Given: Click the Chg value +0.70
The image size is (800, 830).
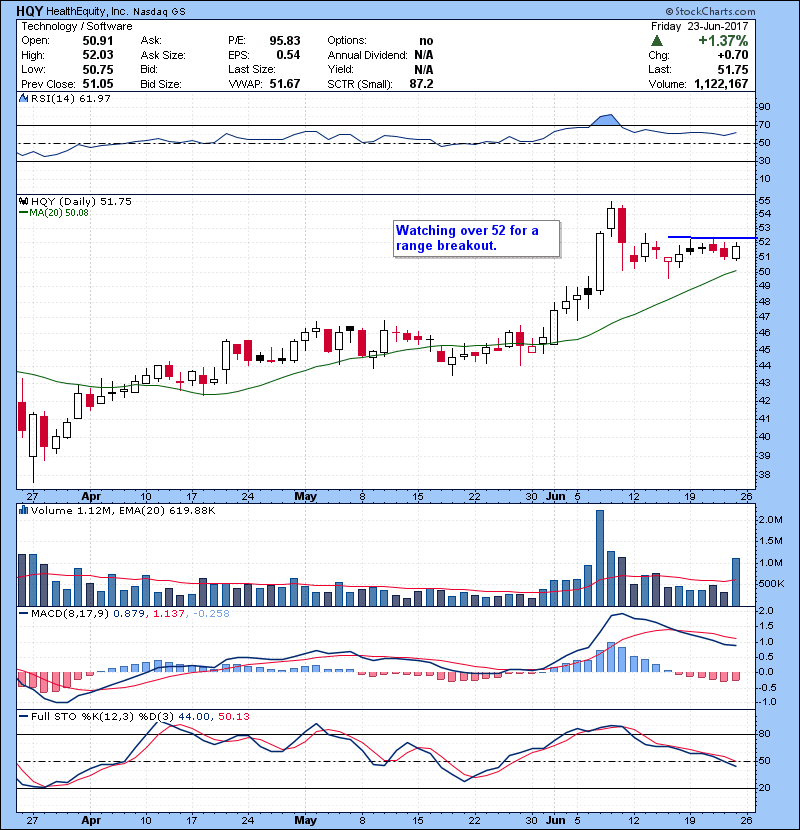Looking at the screenshot, I should (733, 55).
